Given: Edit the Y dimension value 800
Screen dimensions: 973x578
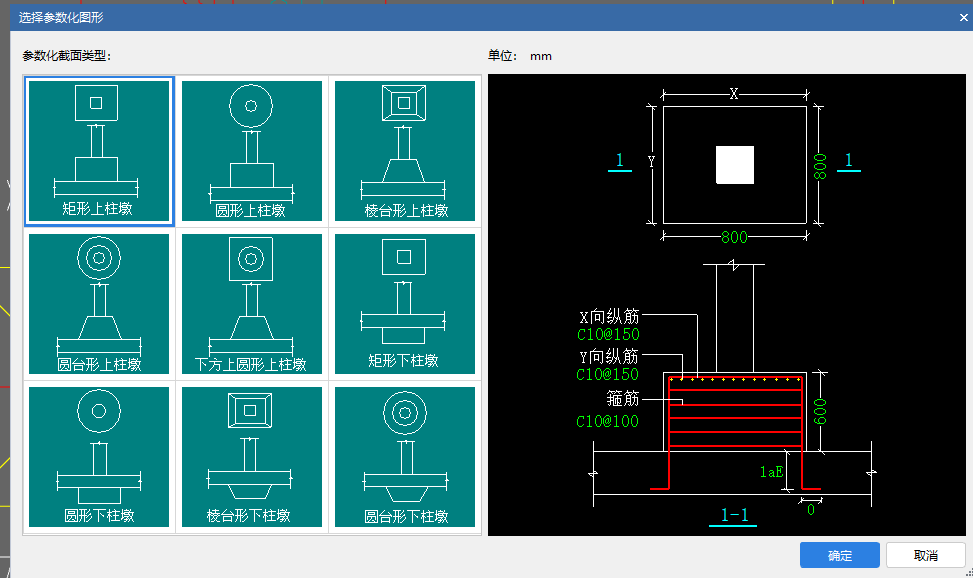Looking at the screenshot, I should tap(820, 166).
